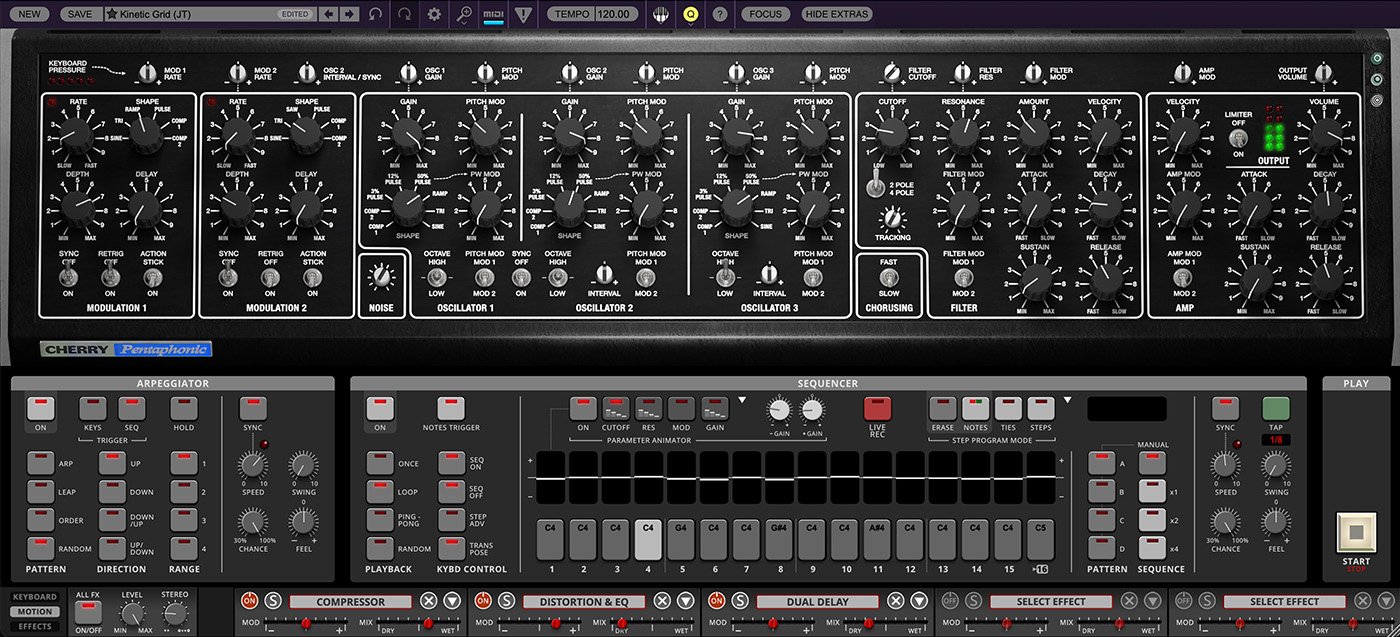Viewport: 1400px width, 637px height.
Task: Remove Dual Delay with X icon
Action: click(x=896, y=601)
